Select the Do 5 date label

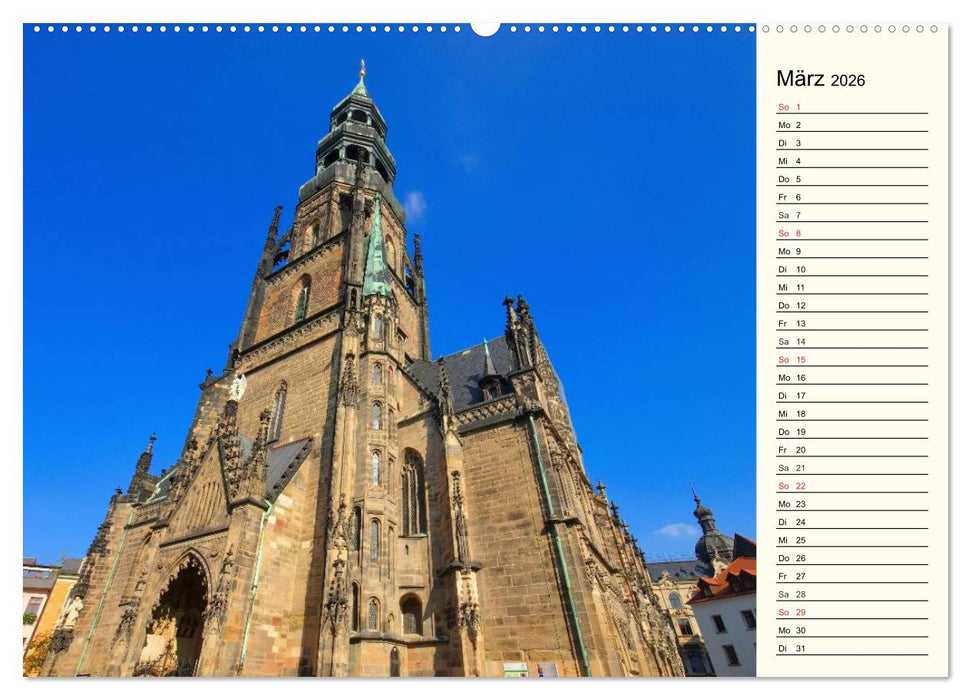click(x=790, y=177)
